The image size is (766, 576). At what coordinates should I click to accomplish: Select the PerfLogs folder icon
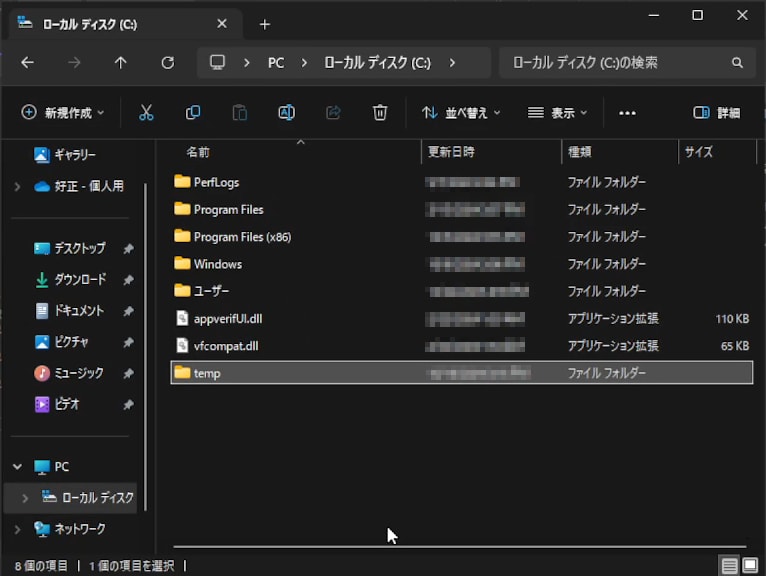pos(182,182)
